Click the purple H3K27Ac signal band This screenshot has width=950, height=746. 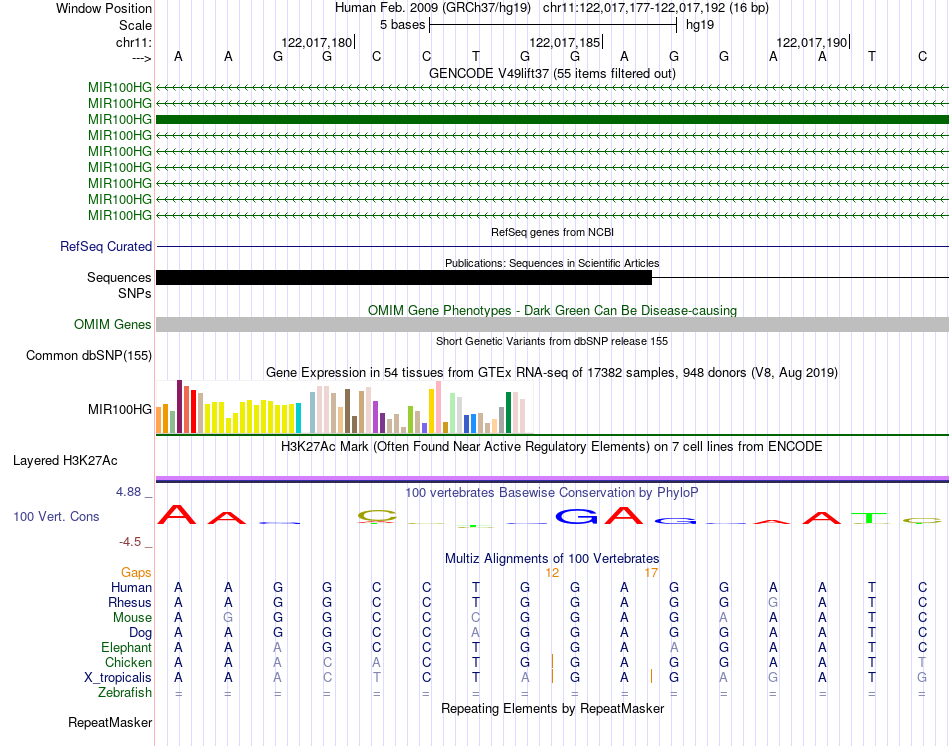coord(552,479)
